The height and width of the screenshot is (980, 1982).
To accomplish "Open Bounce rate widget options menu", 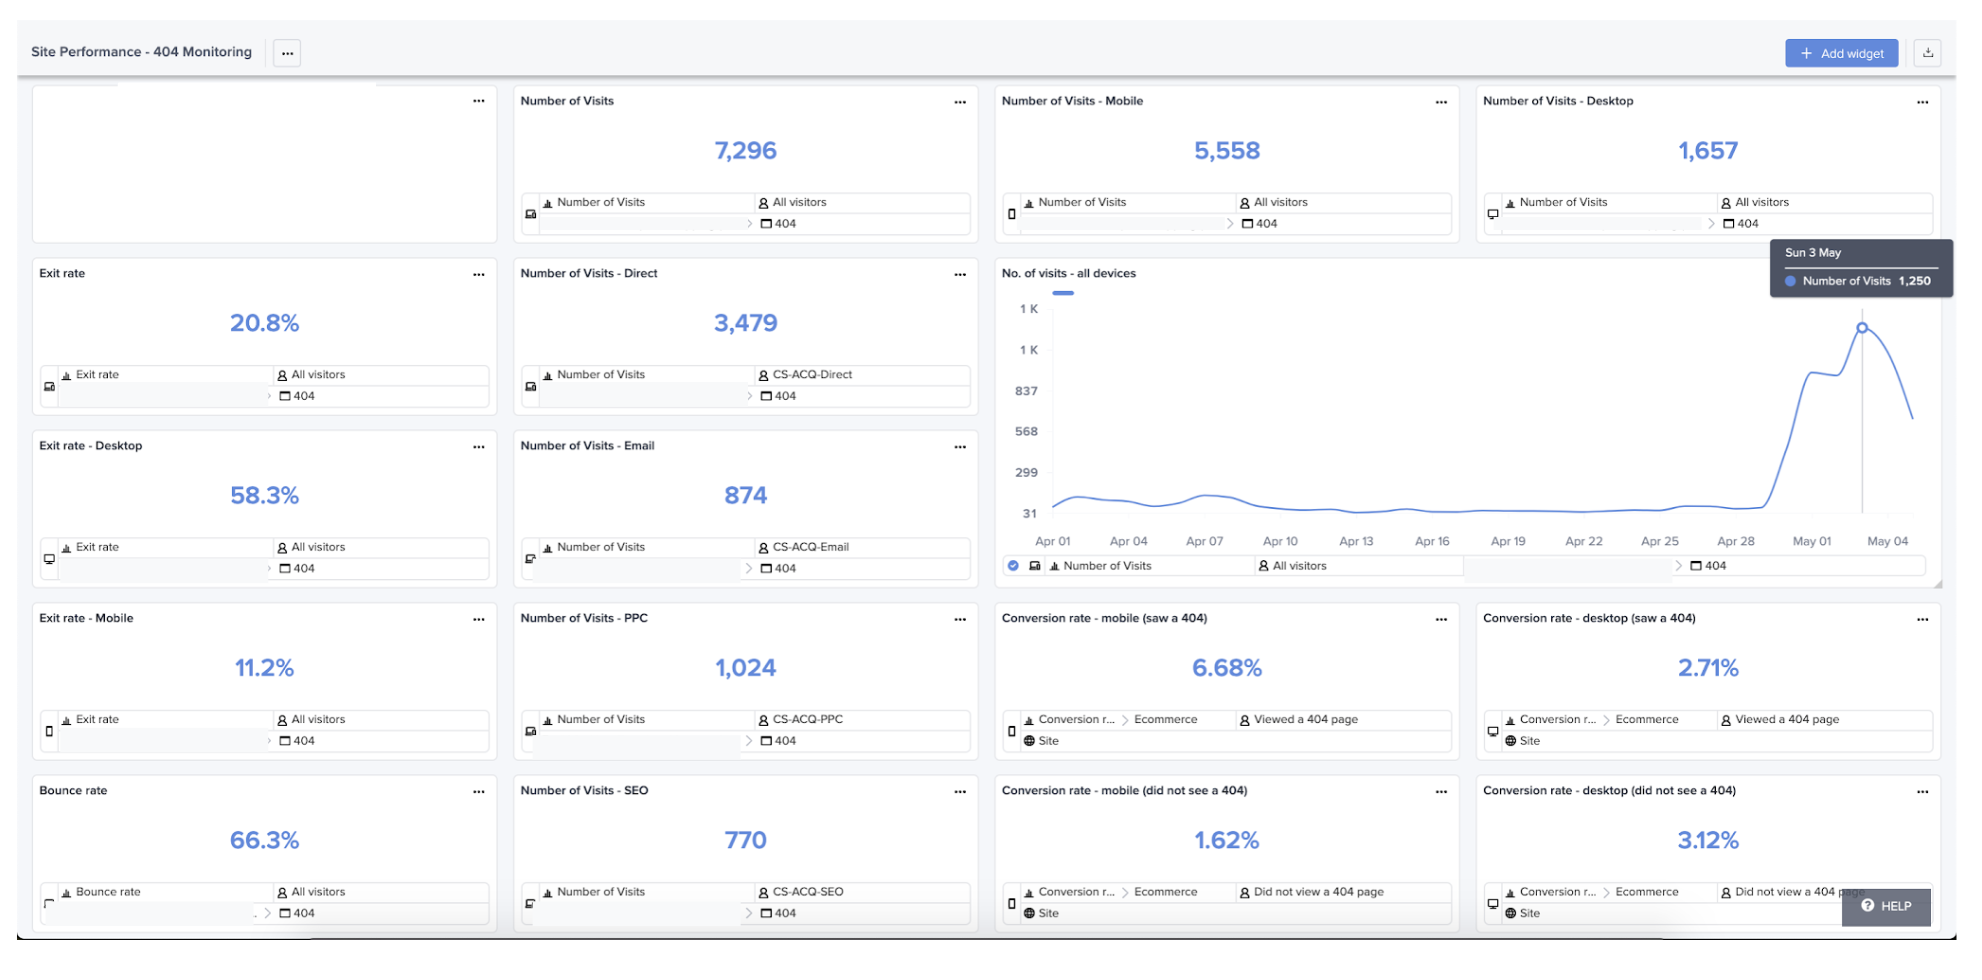I will tap(479, 791).
